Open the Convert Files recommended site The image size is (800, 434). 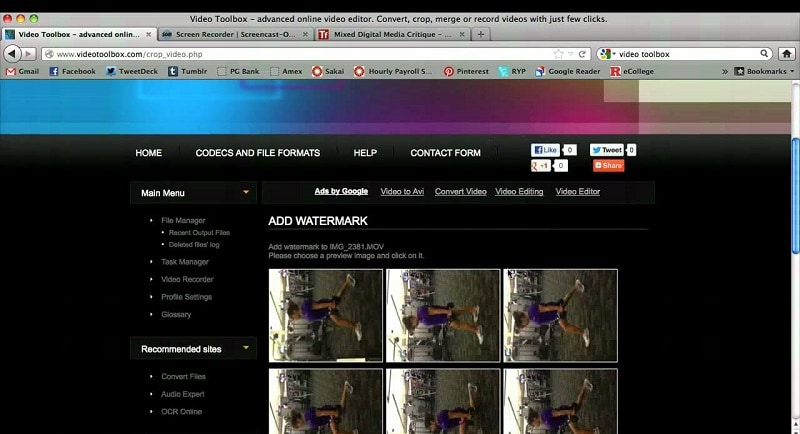coord(183,376)
